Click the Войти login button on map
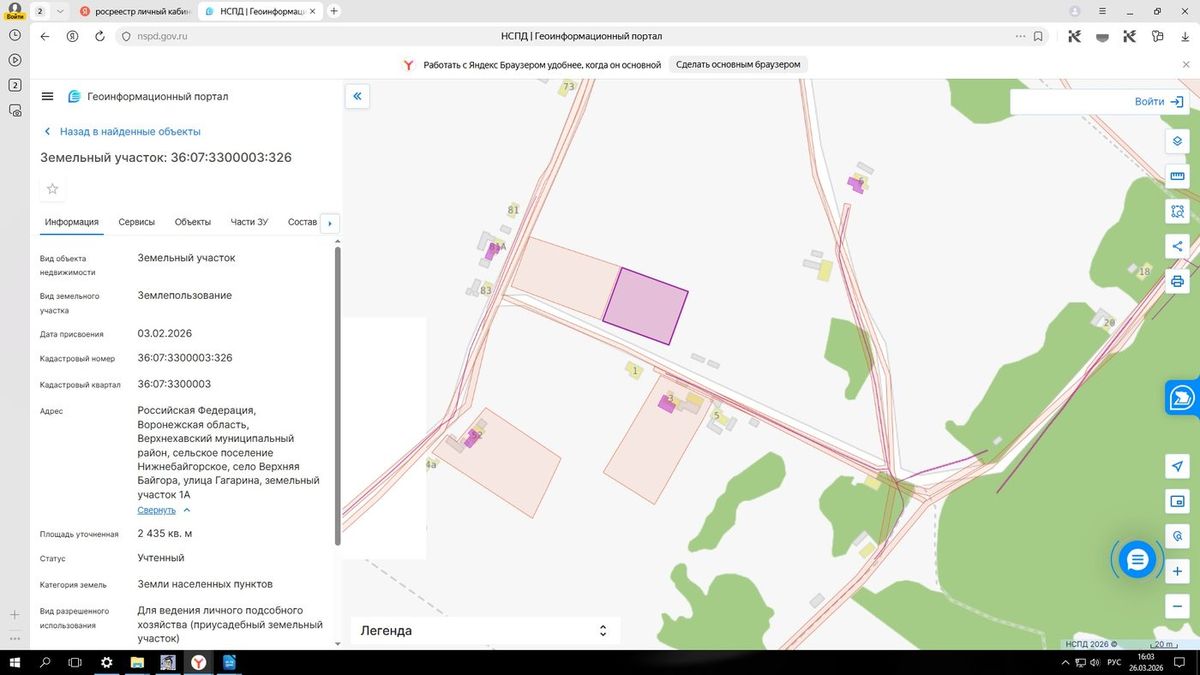 1158,102
